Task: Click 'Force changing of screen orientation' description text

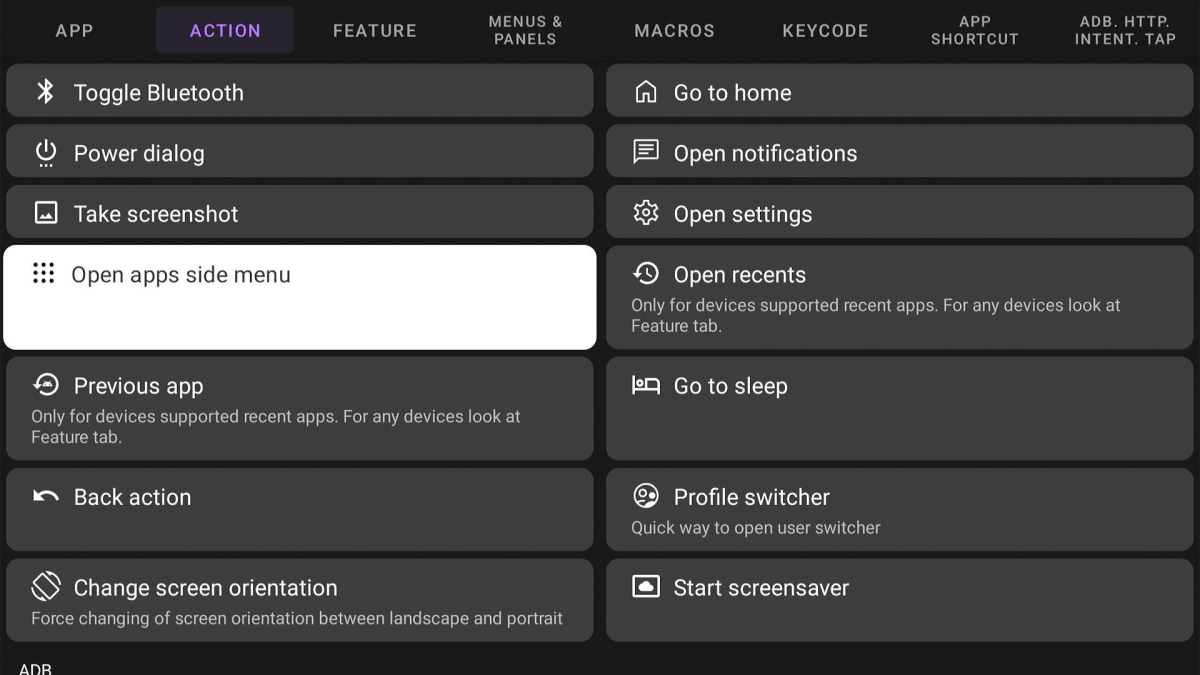Action: (x=297, y=619)
